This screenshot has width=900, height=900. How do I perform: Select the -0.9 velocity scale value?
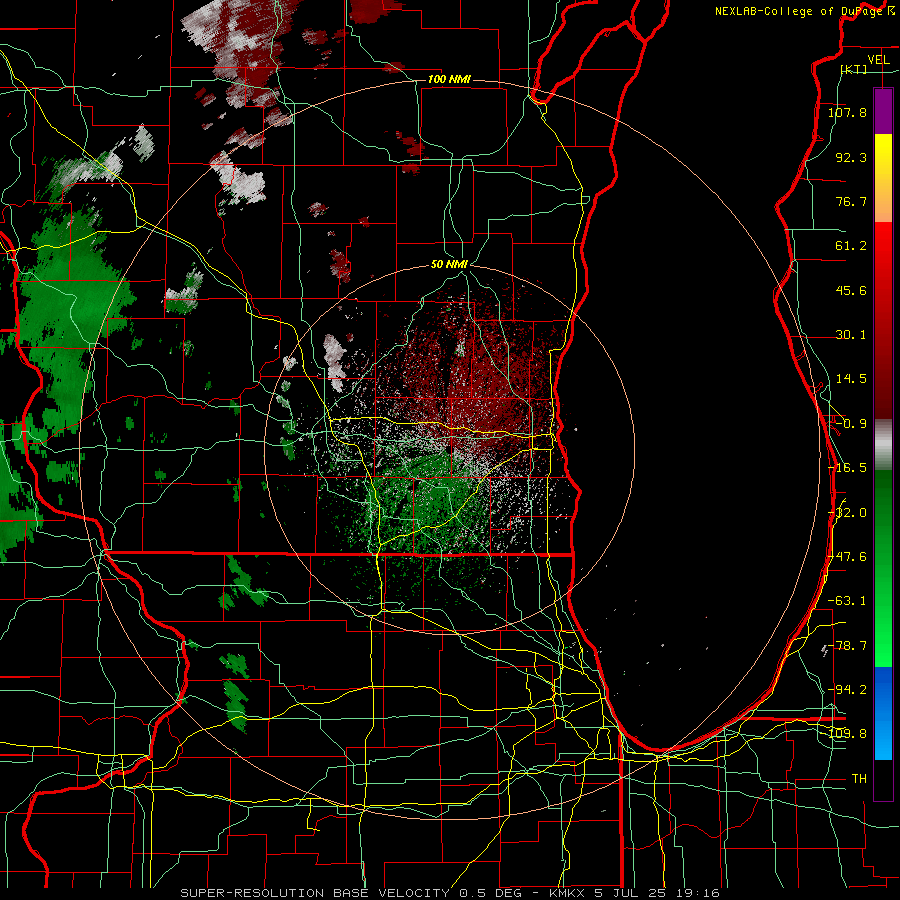pyautogui.click(x=851, y=424)
